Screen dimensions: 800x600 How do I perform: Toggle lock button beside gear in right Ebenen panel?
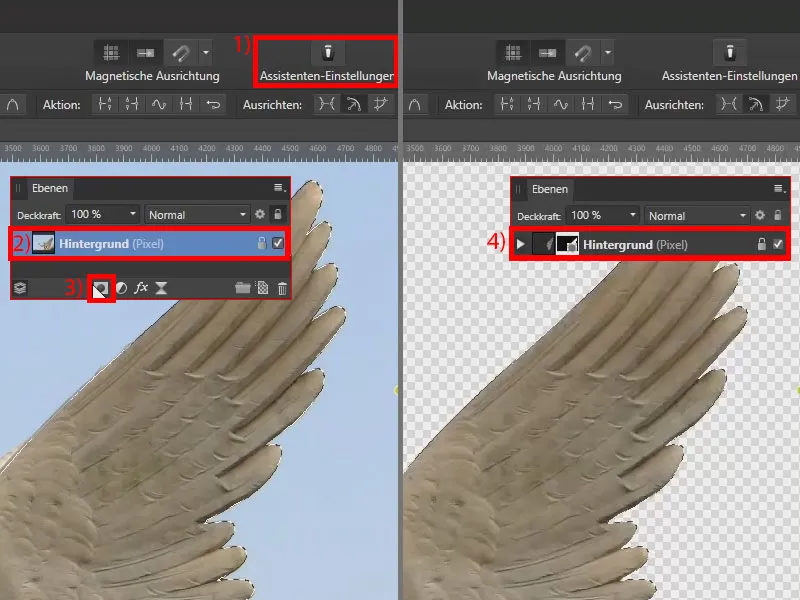coord(778,215)
